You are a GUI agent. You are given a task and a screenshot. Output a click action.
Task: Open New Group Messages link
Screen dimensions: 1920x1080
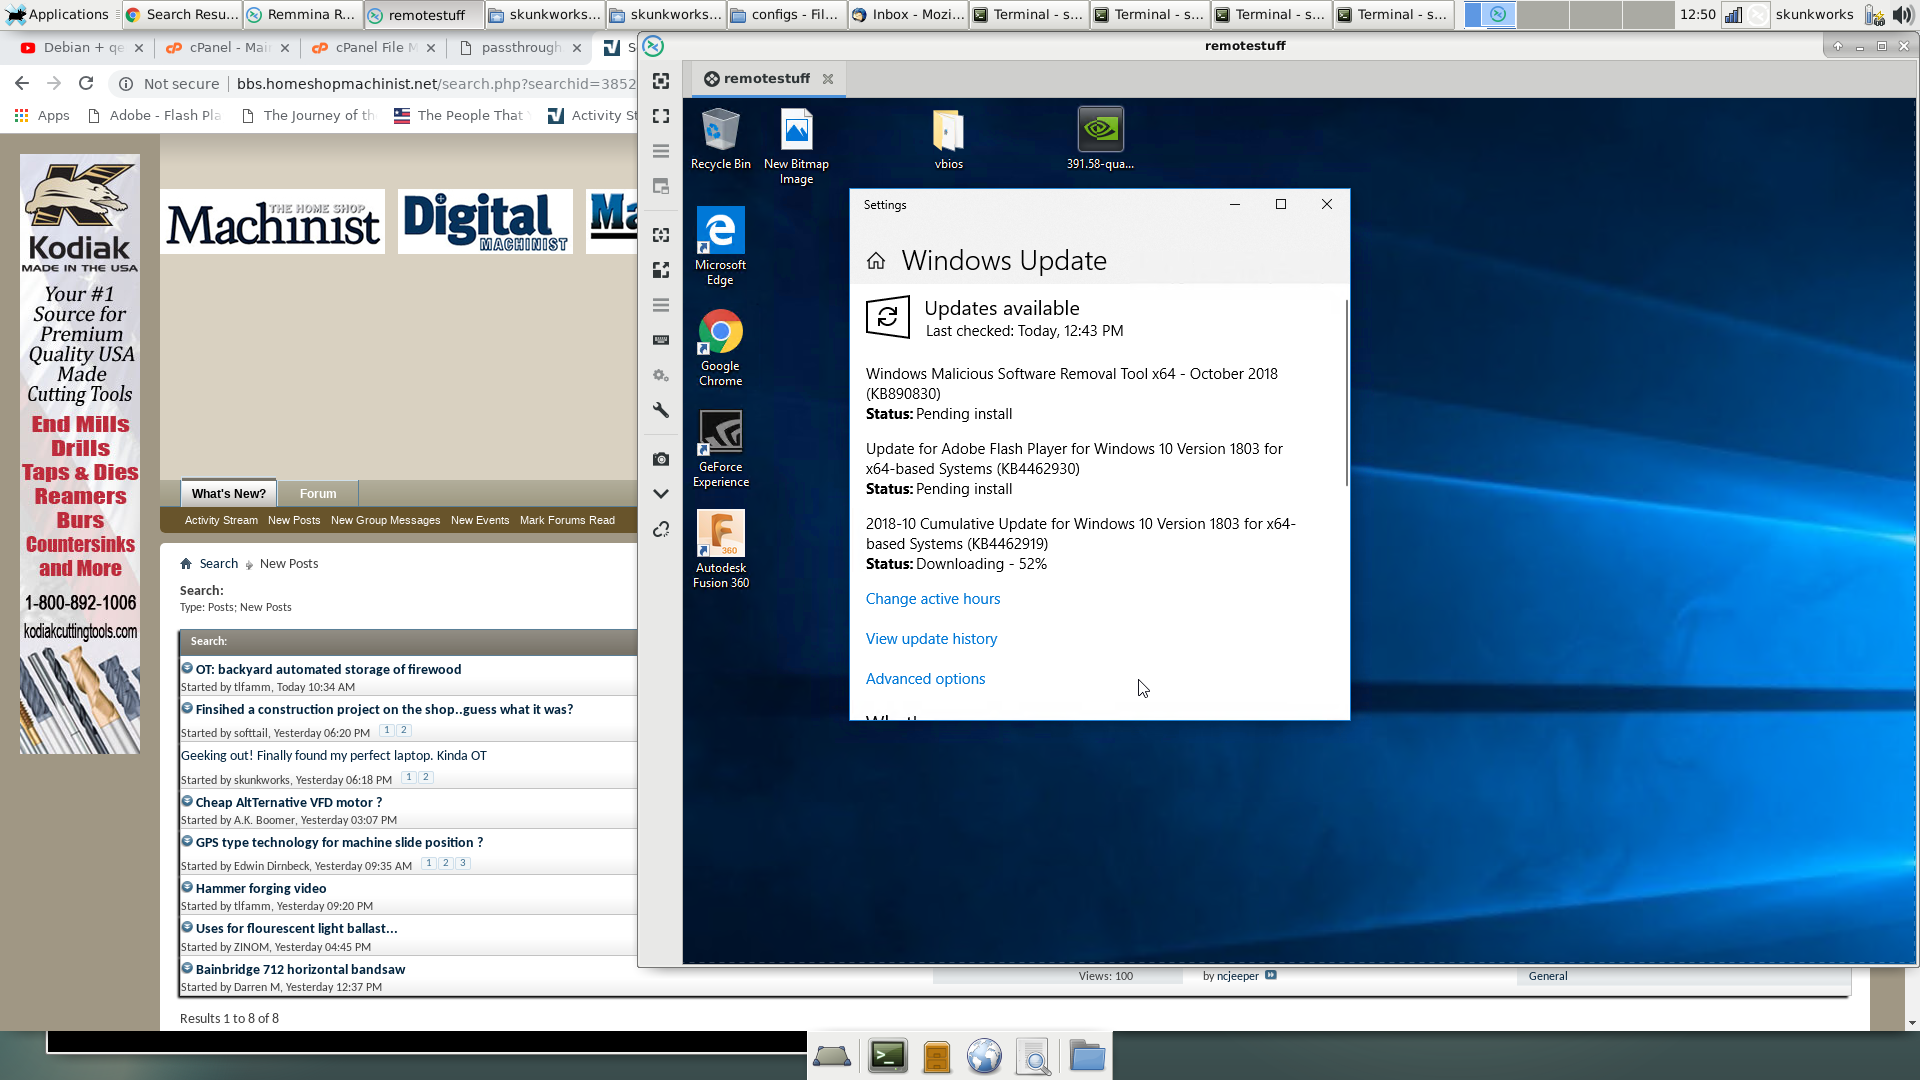point(385,520)
